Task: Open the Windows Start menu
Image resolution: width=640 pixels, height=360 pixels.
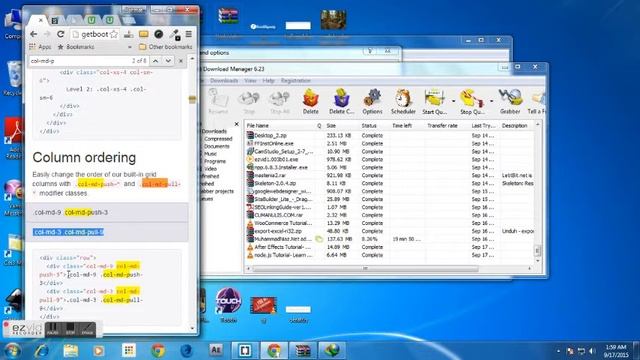Action: click(12, 350)
